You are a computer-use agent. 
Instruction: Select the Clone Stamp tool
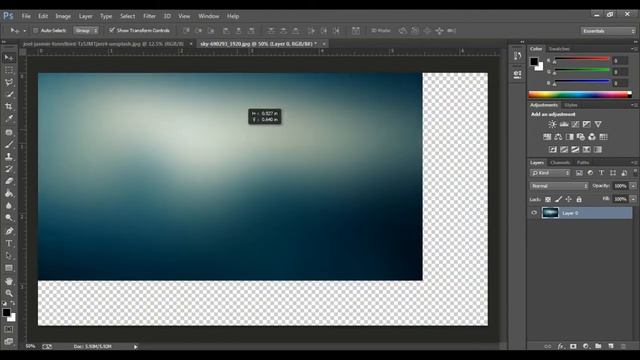[9, 157]
